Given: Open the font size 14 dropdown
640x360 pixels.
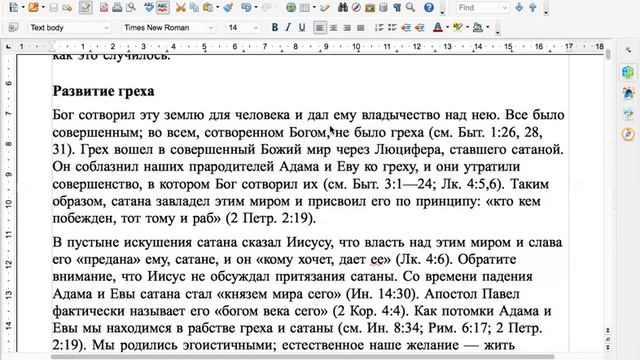Looking at the screenshot, I should 256,28.
